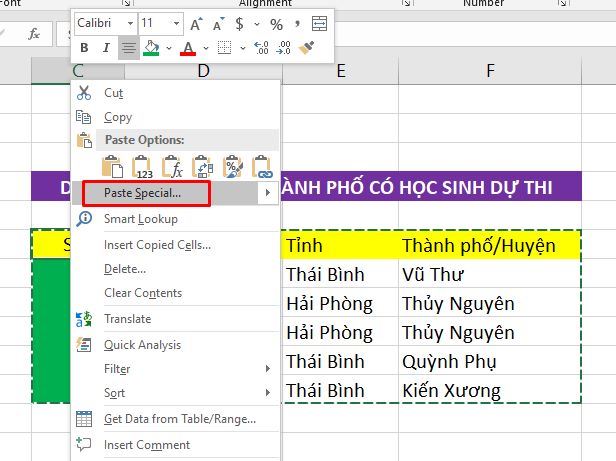Select the Kiến Xương cell
The height and width of the screenshot is (461, 616).
pos(490,390)
